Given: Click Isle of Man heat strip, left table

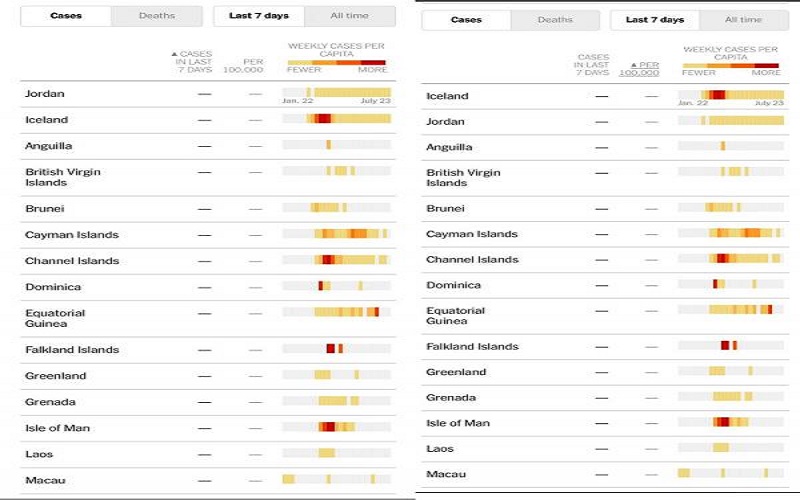Looking at the screenshot, I should tap(337, 427).
